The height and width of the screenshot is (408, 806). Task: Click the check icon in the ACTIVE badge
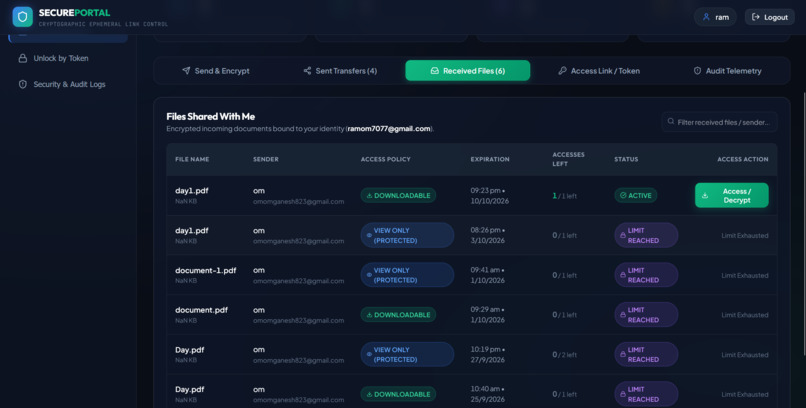pyautogui.click(x=623, y=195)
